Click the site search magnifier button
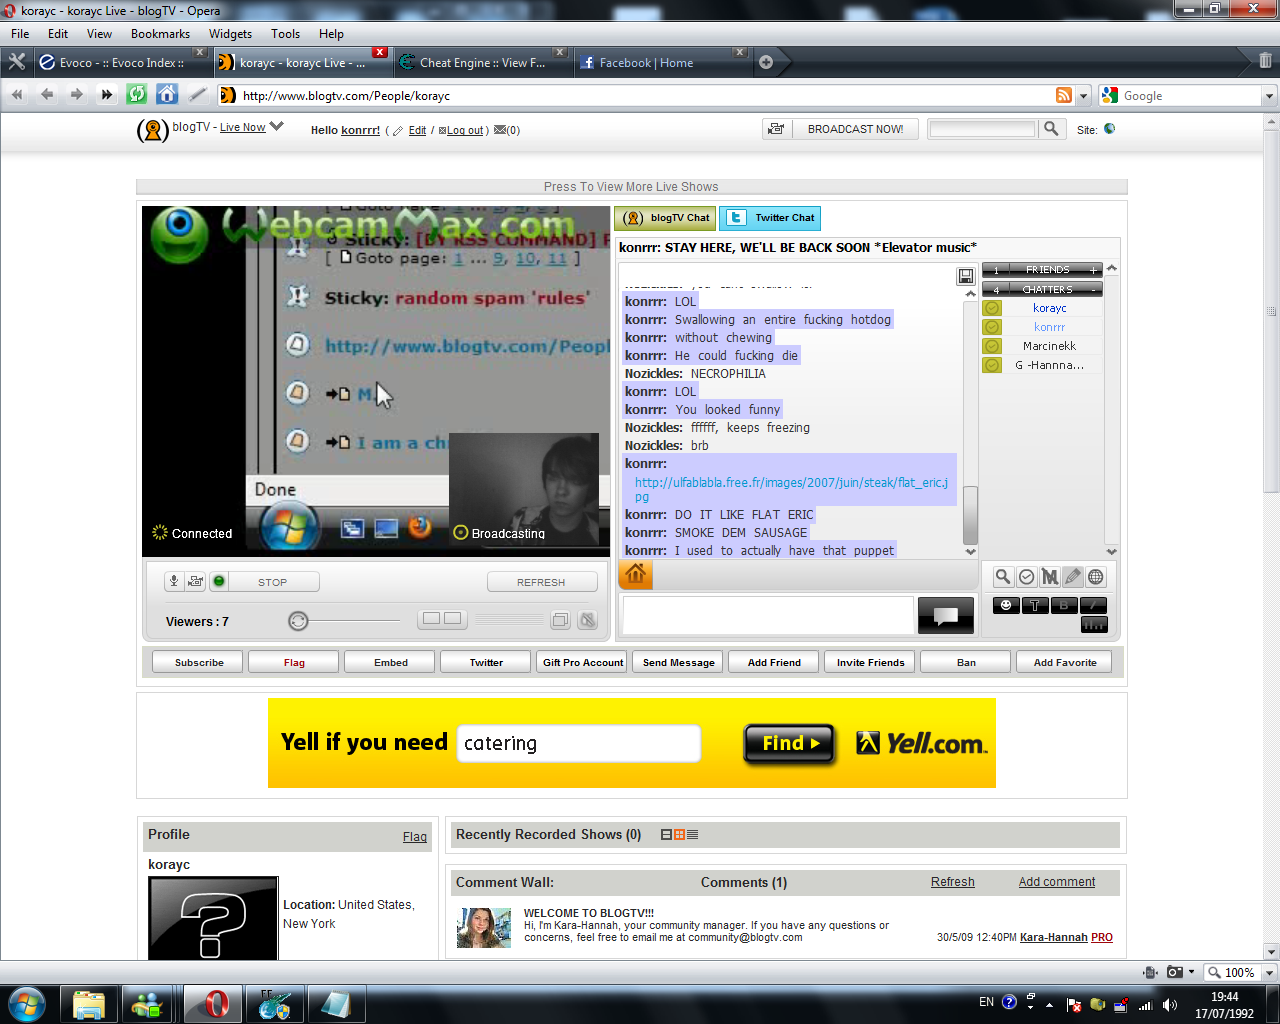Image resolution: width=1280 pixels, height=1024 pixels. [1051, 129]
